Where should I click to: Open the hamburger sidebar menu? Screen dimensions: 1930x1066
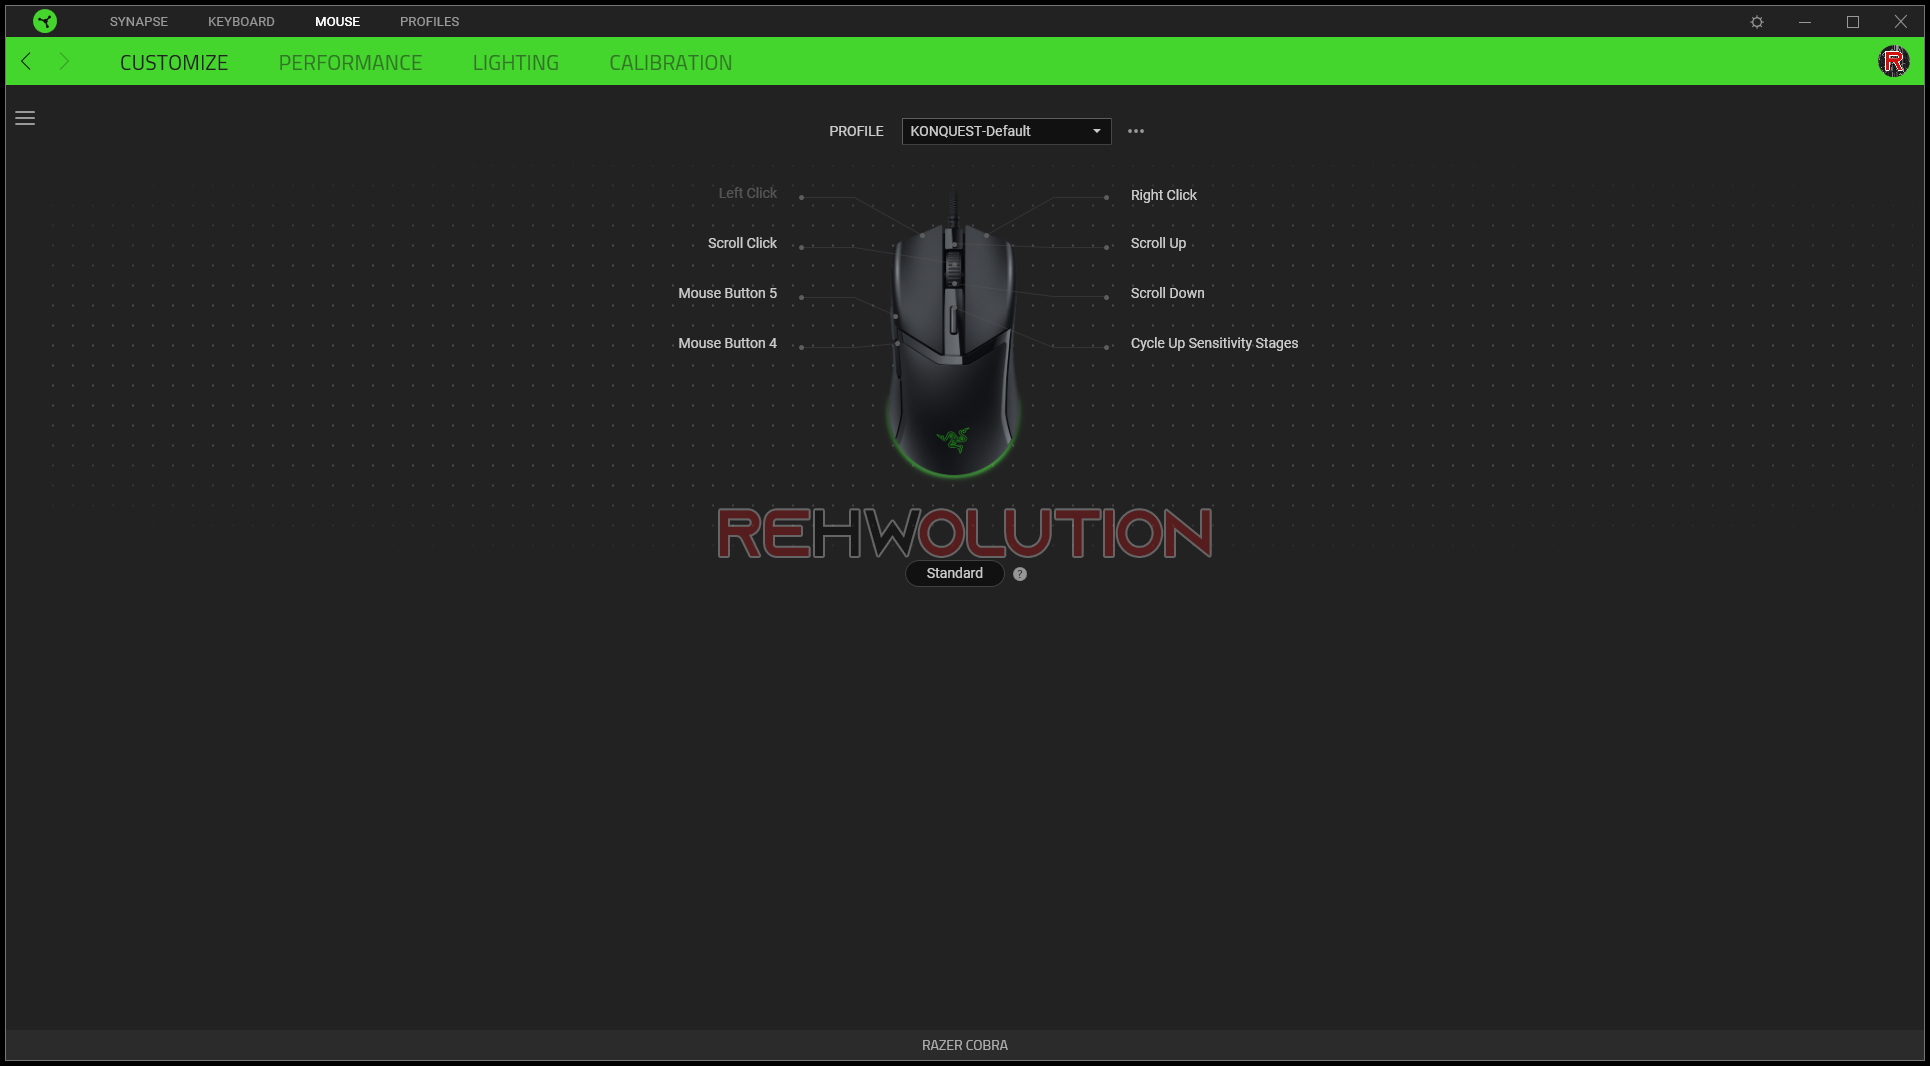click(25, 118)
